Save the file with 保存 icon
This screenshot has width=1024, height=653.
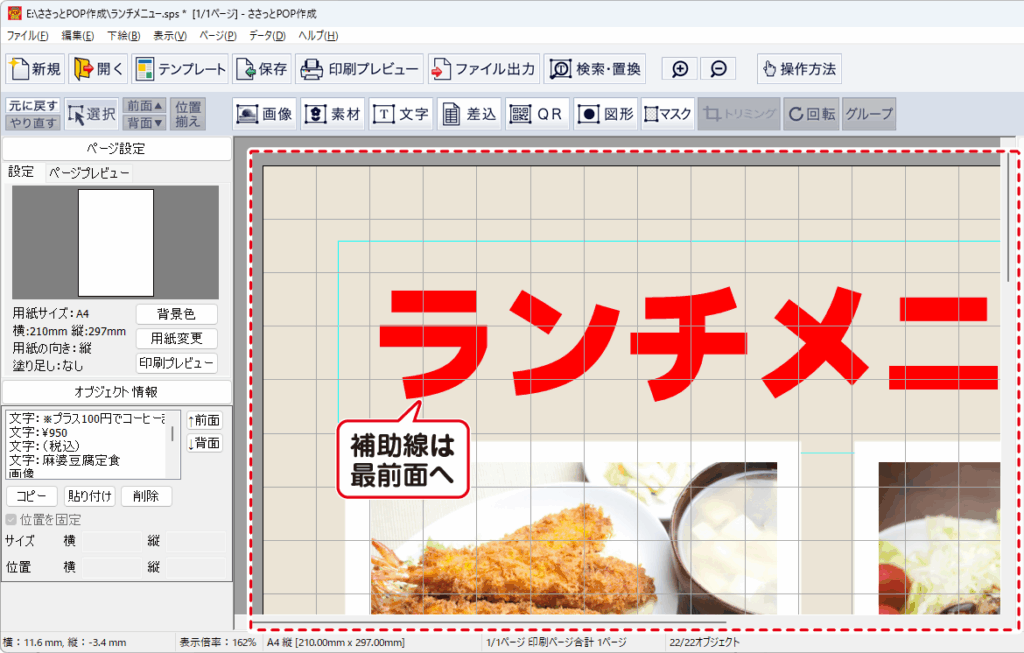[262, 69]
